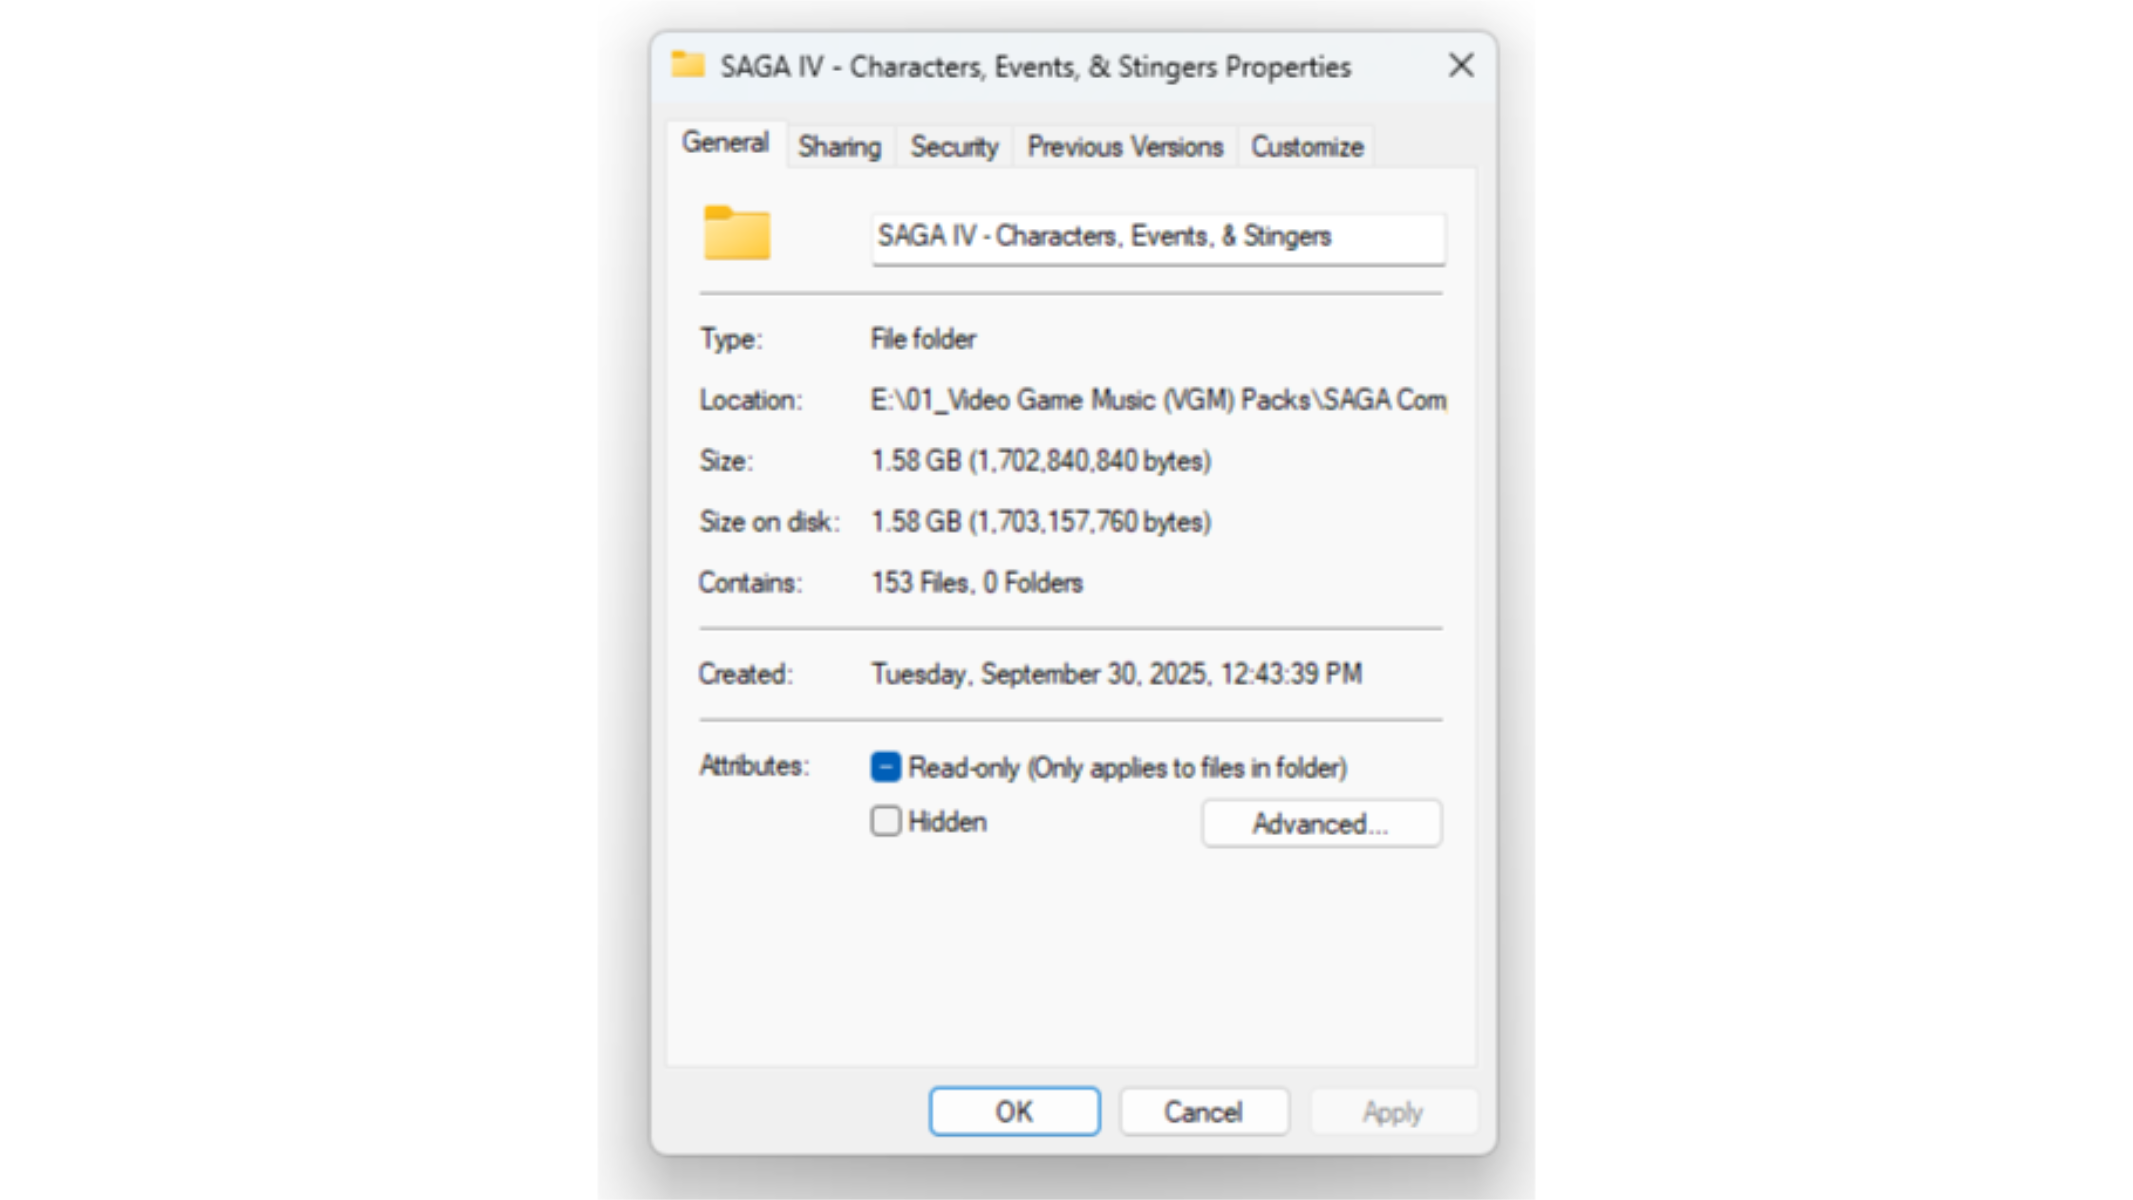2133x1200 pixels.
Task: Select the Customize tab
Action: [1307, 147]
